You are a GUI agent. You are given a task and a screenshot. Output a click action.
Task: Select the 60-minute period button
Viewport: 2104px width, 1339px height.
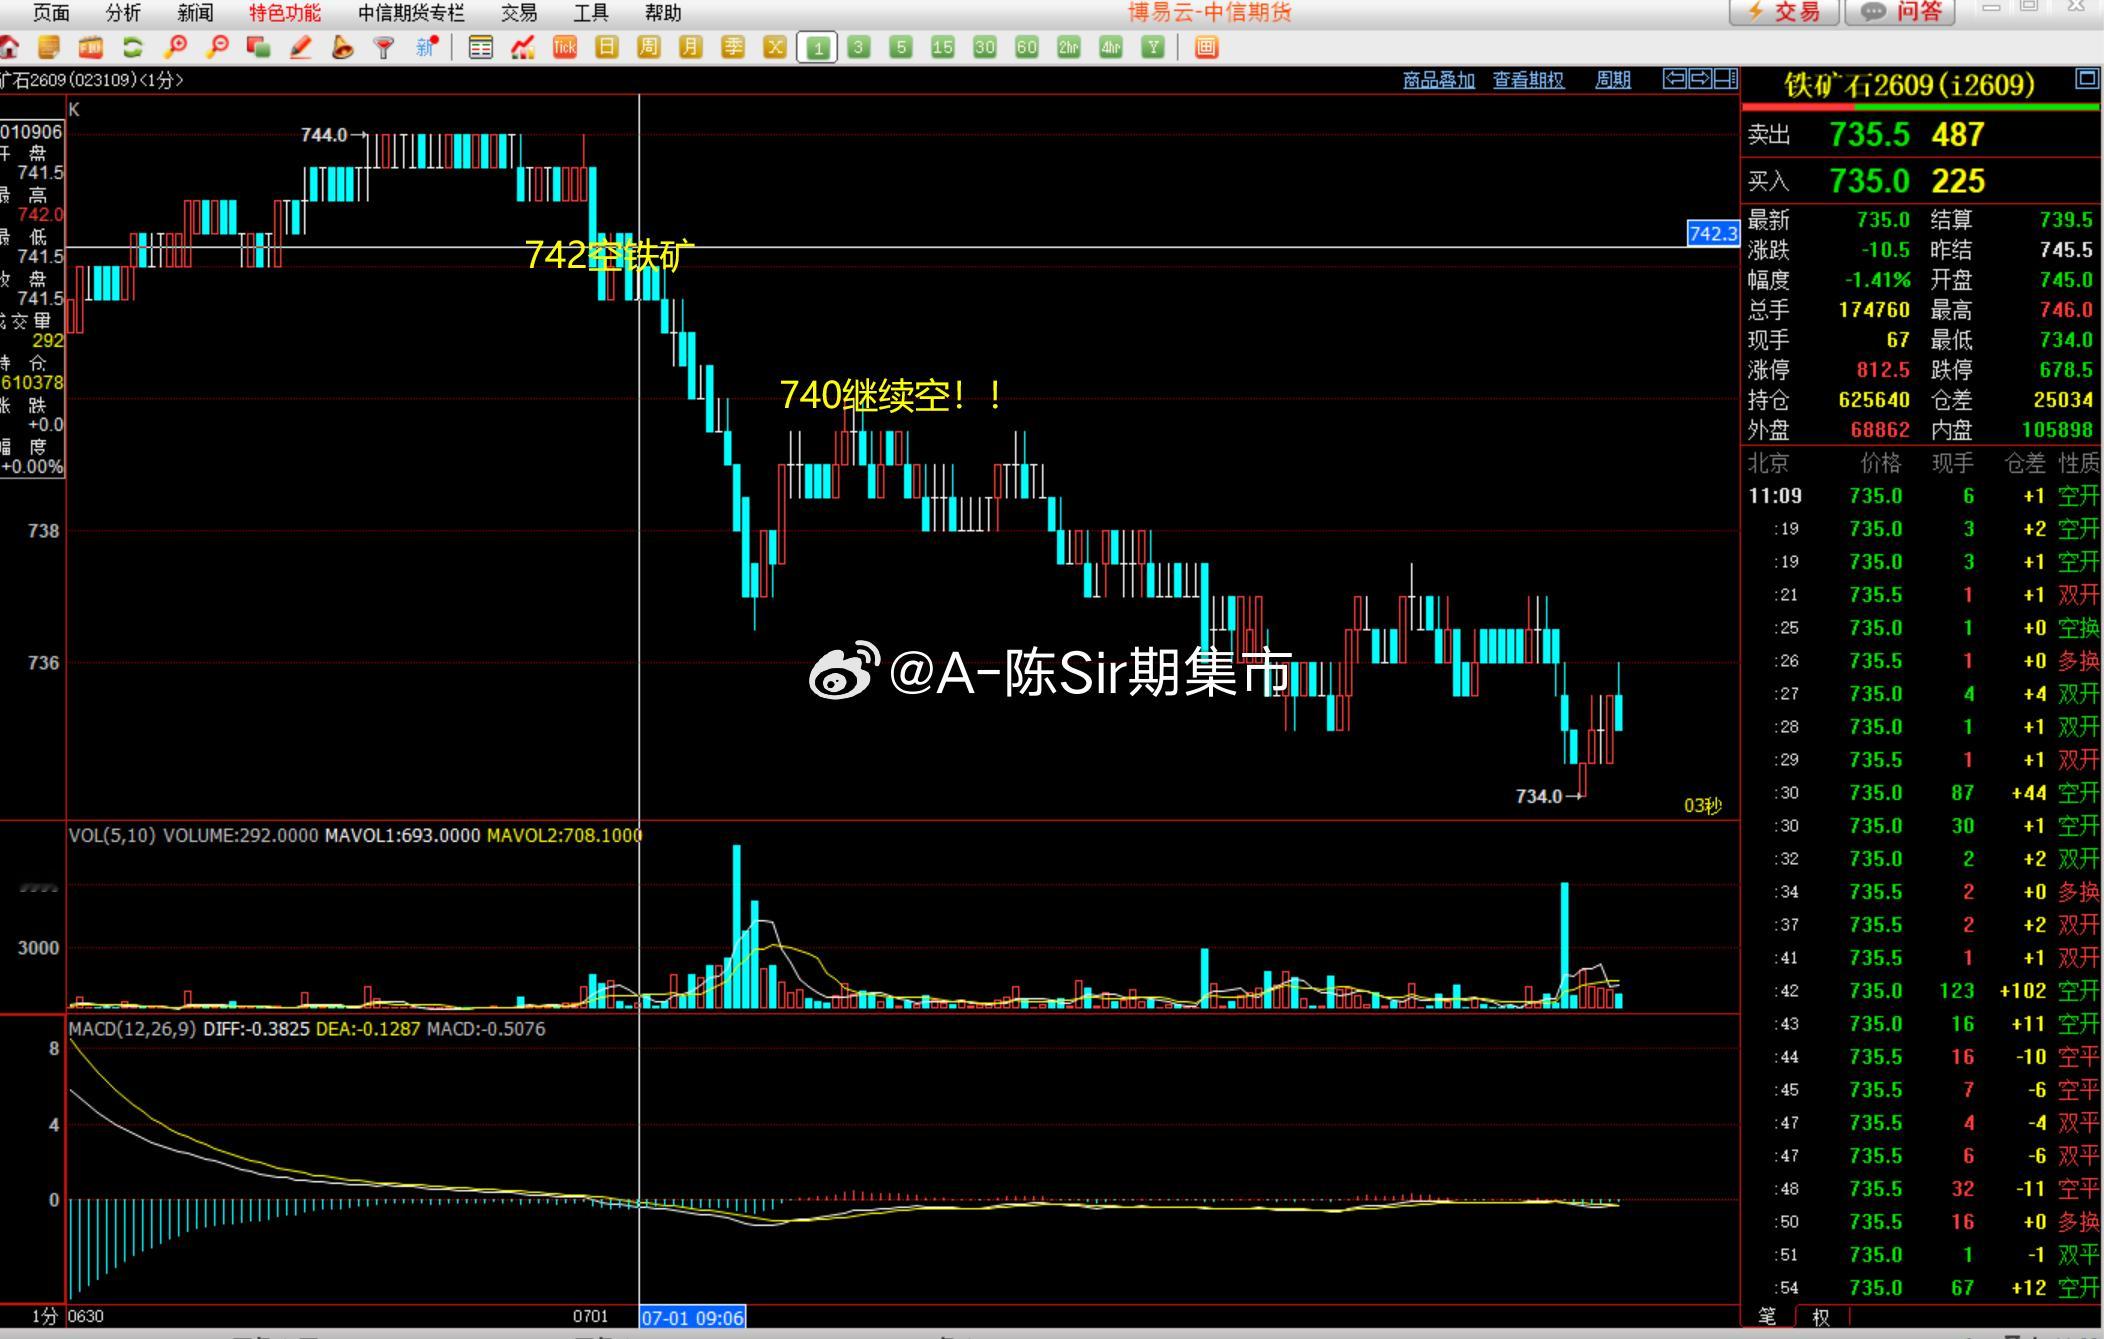point(1027,47)
